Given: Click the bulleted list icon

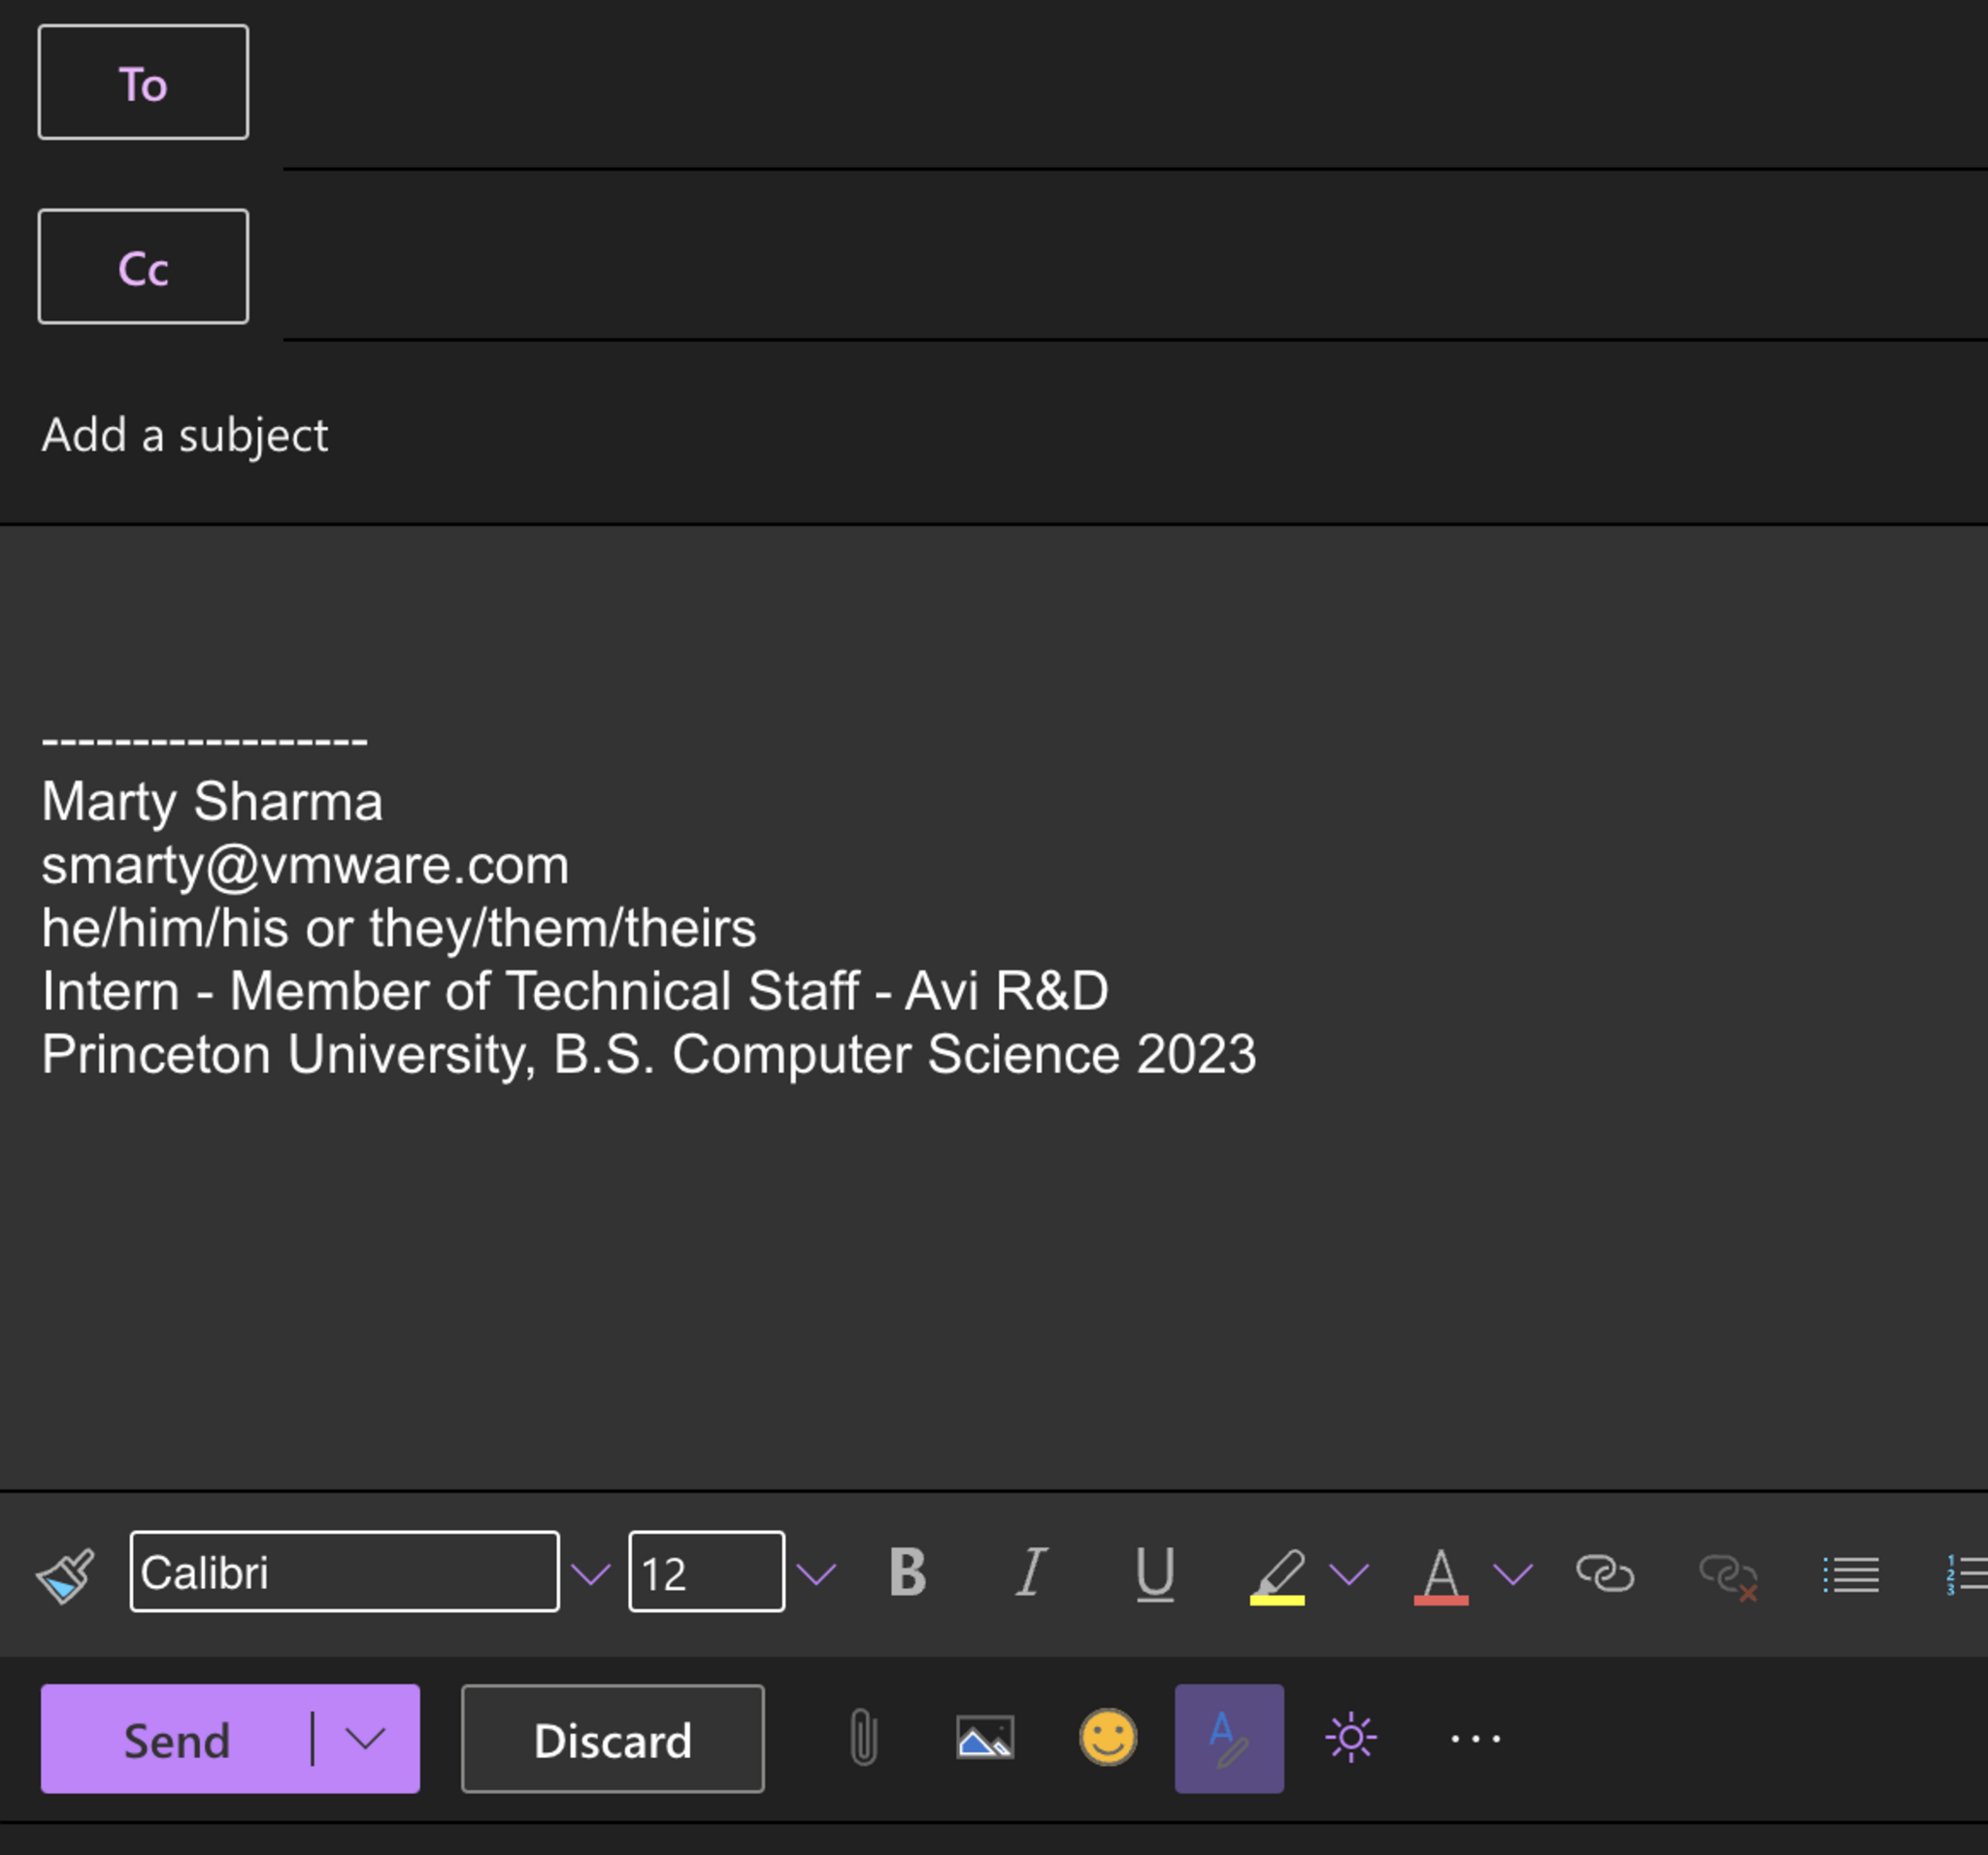Looking at the screenshot, I should coord(1850,1575).
